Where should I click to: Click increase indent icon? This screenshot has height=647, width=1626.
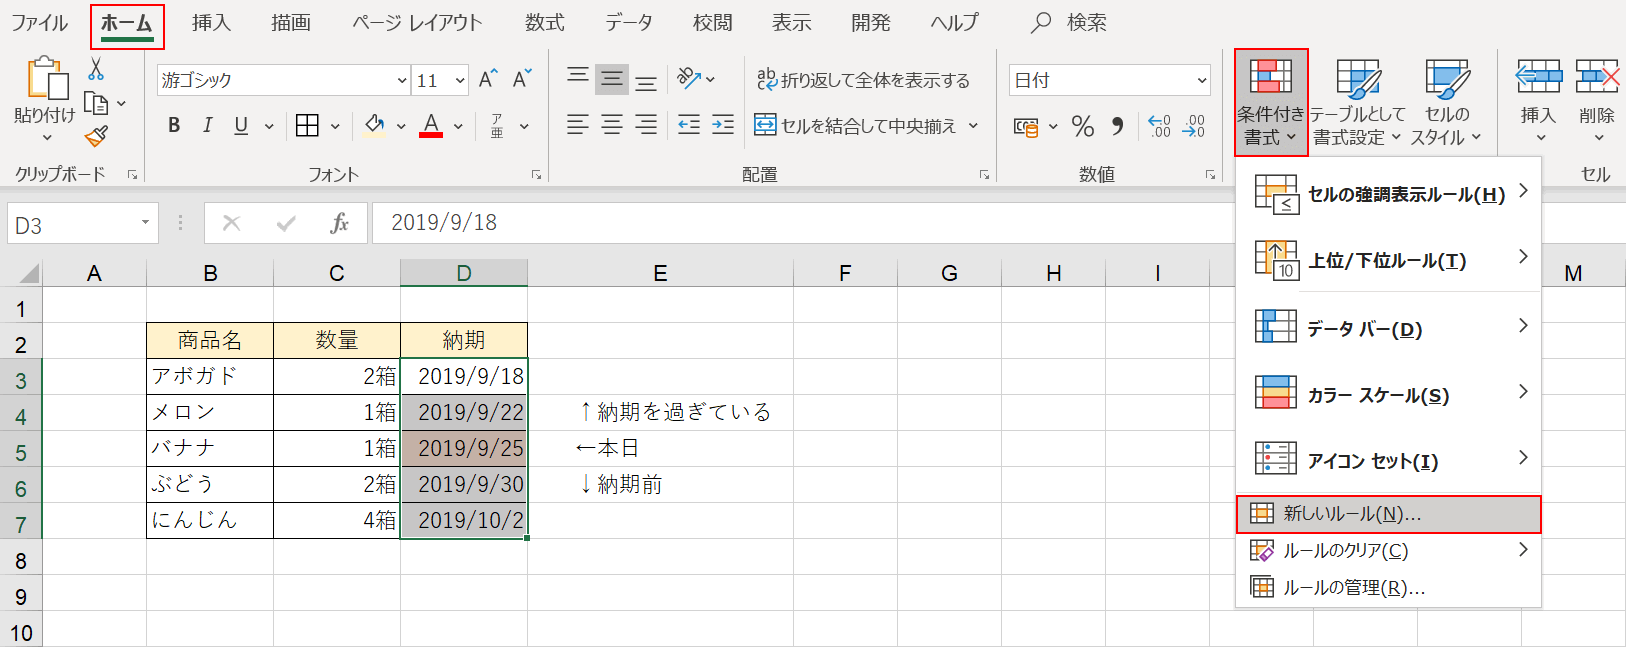click(723, 124)
